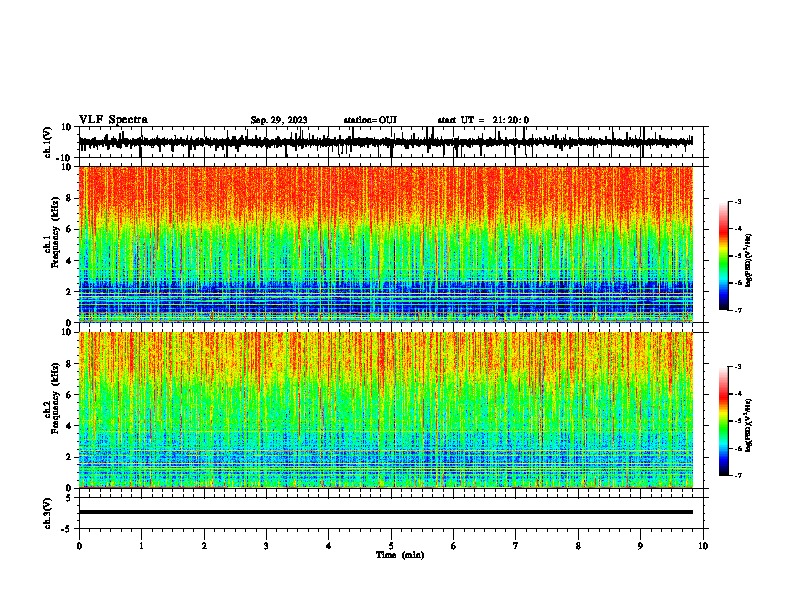
Task: Click the ch.2 spectrogram color scale bar
Action: coord(724,421)
